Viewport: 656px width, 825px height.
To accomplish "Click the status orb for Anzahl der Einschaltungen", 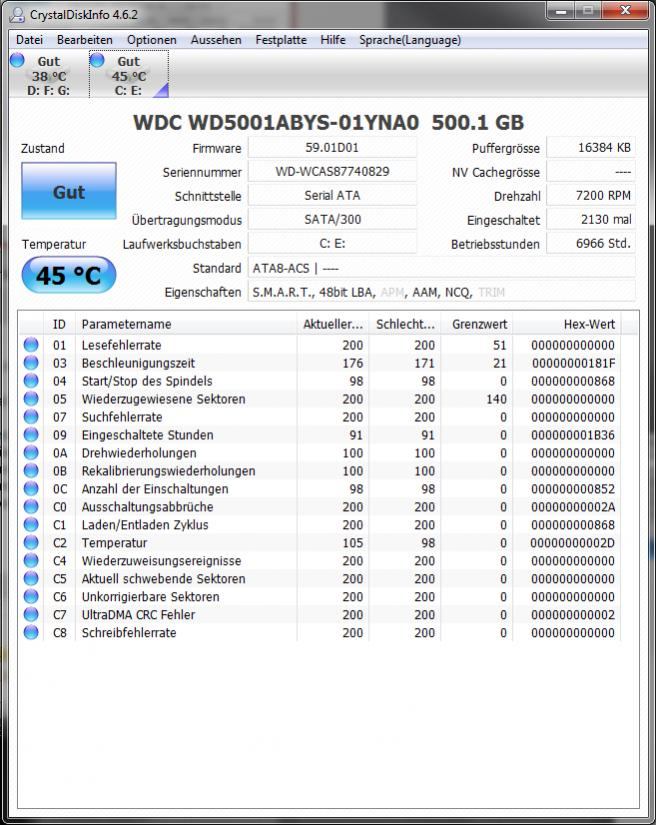I will [x=31, y=488].
